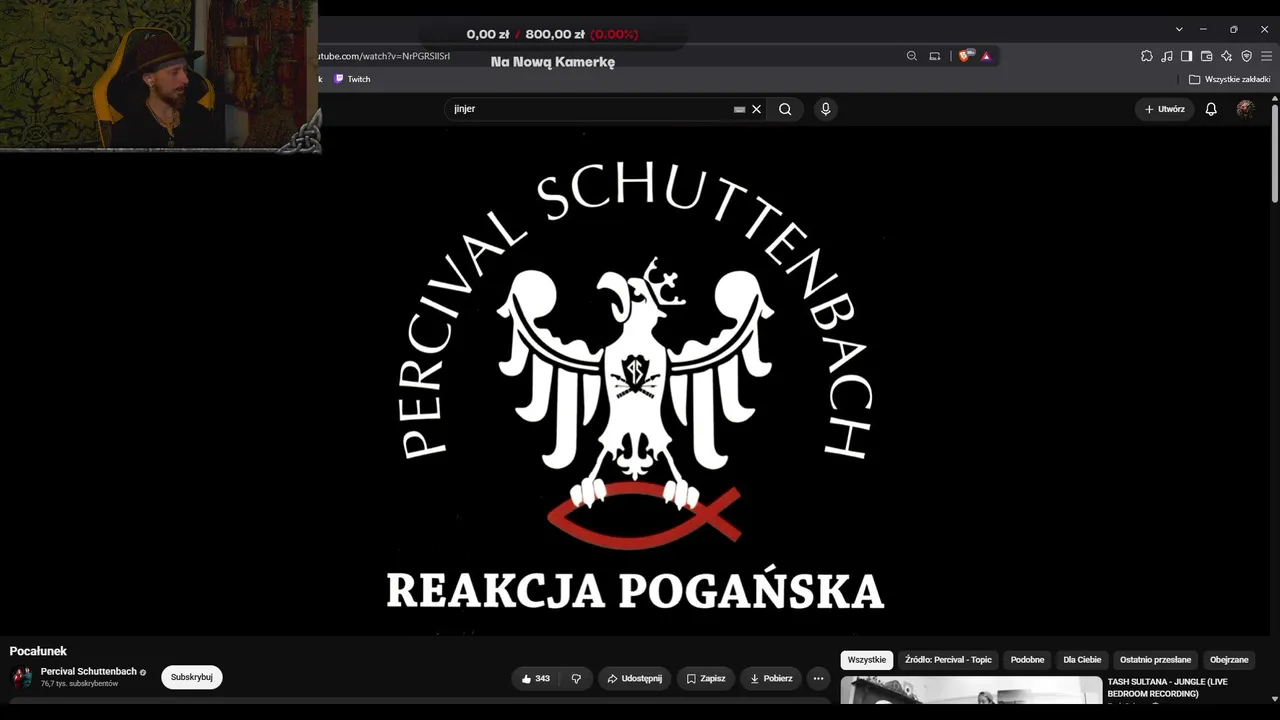Open the 'Wszystkie zakładki' bookmarks folder
Viewport: 1280px width, 720px height.
point(1229,79)
